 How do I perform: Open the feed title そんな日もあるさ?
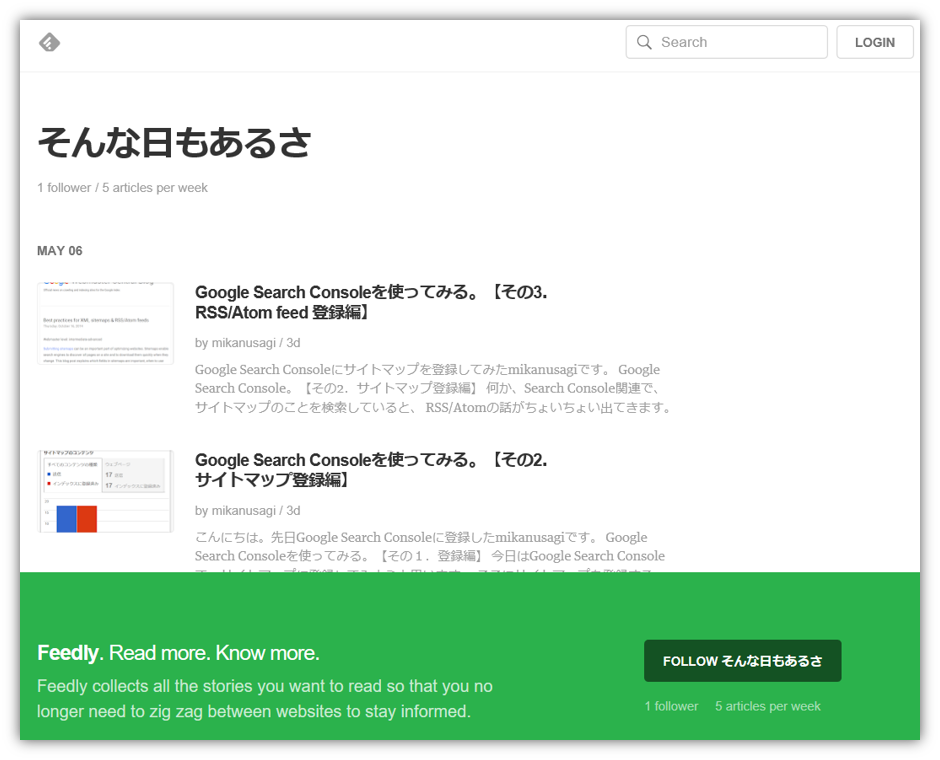coord(174,143)
